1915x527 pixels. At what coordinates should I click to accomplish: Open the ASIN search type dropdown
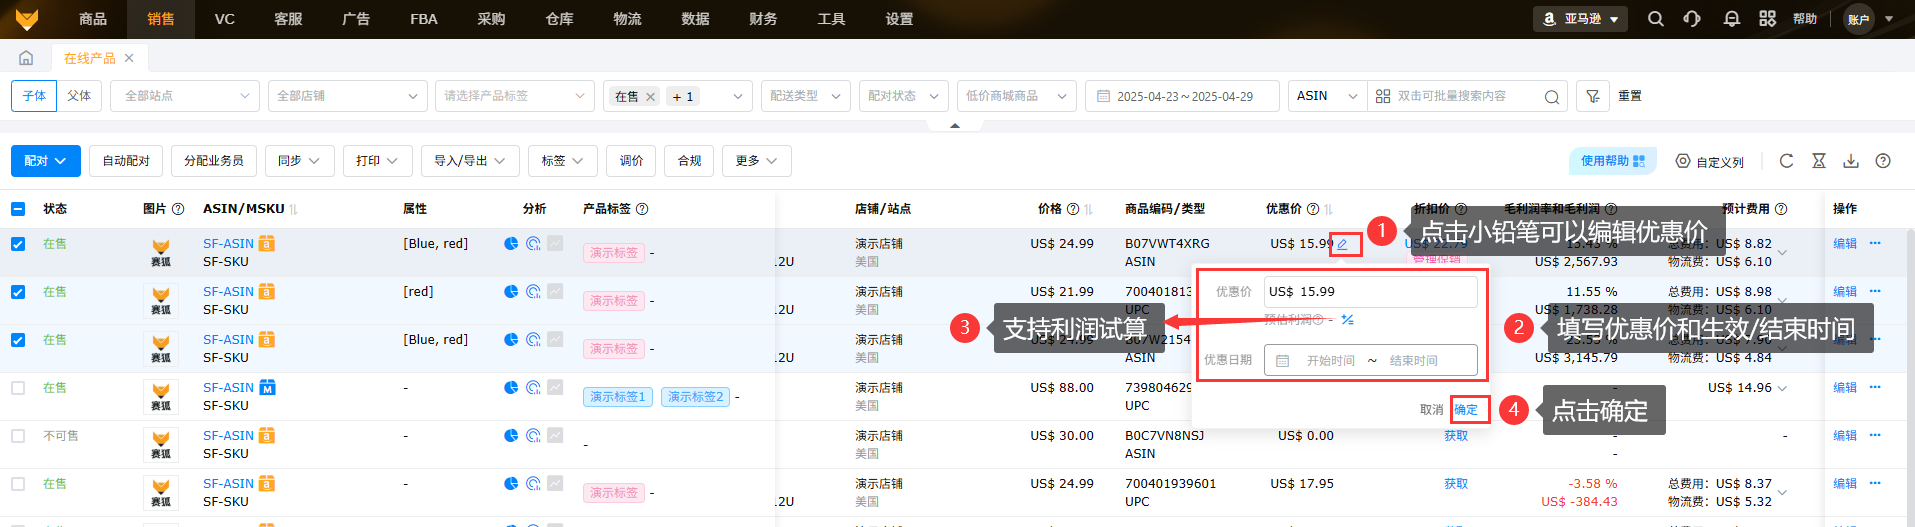[1327, 96]
